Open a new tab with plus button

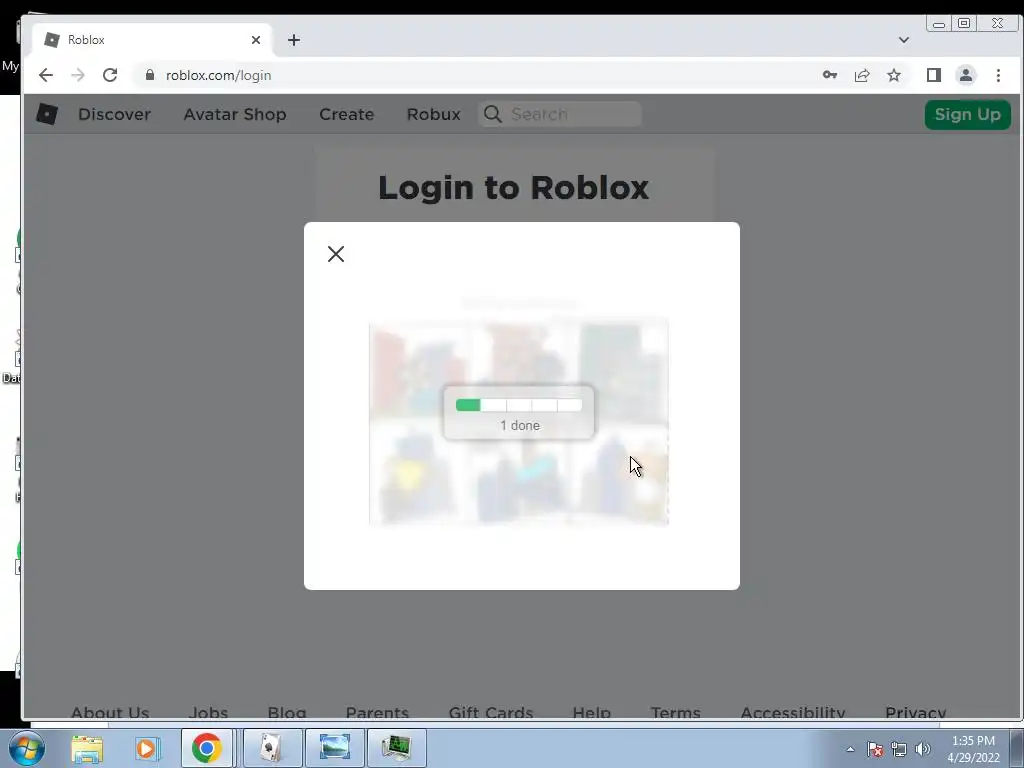click(294, 40)
